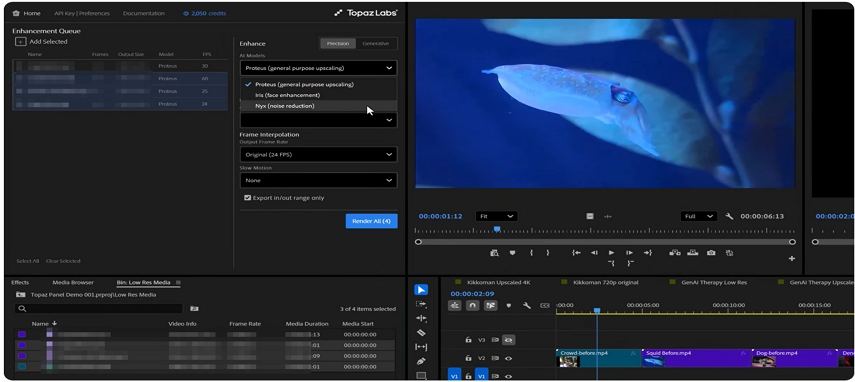
Task: Open timeline wrench display settings
Action: (527, 306)
